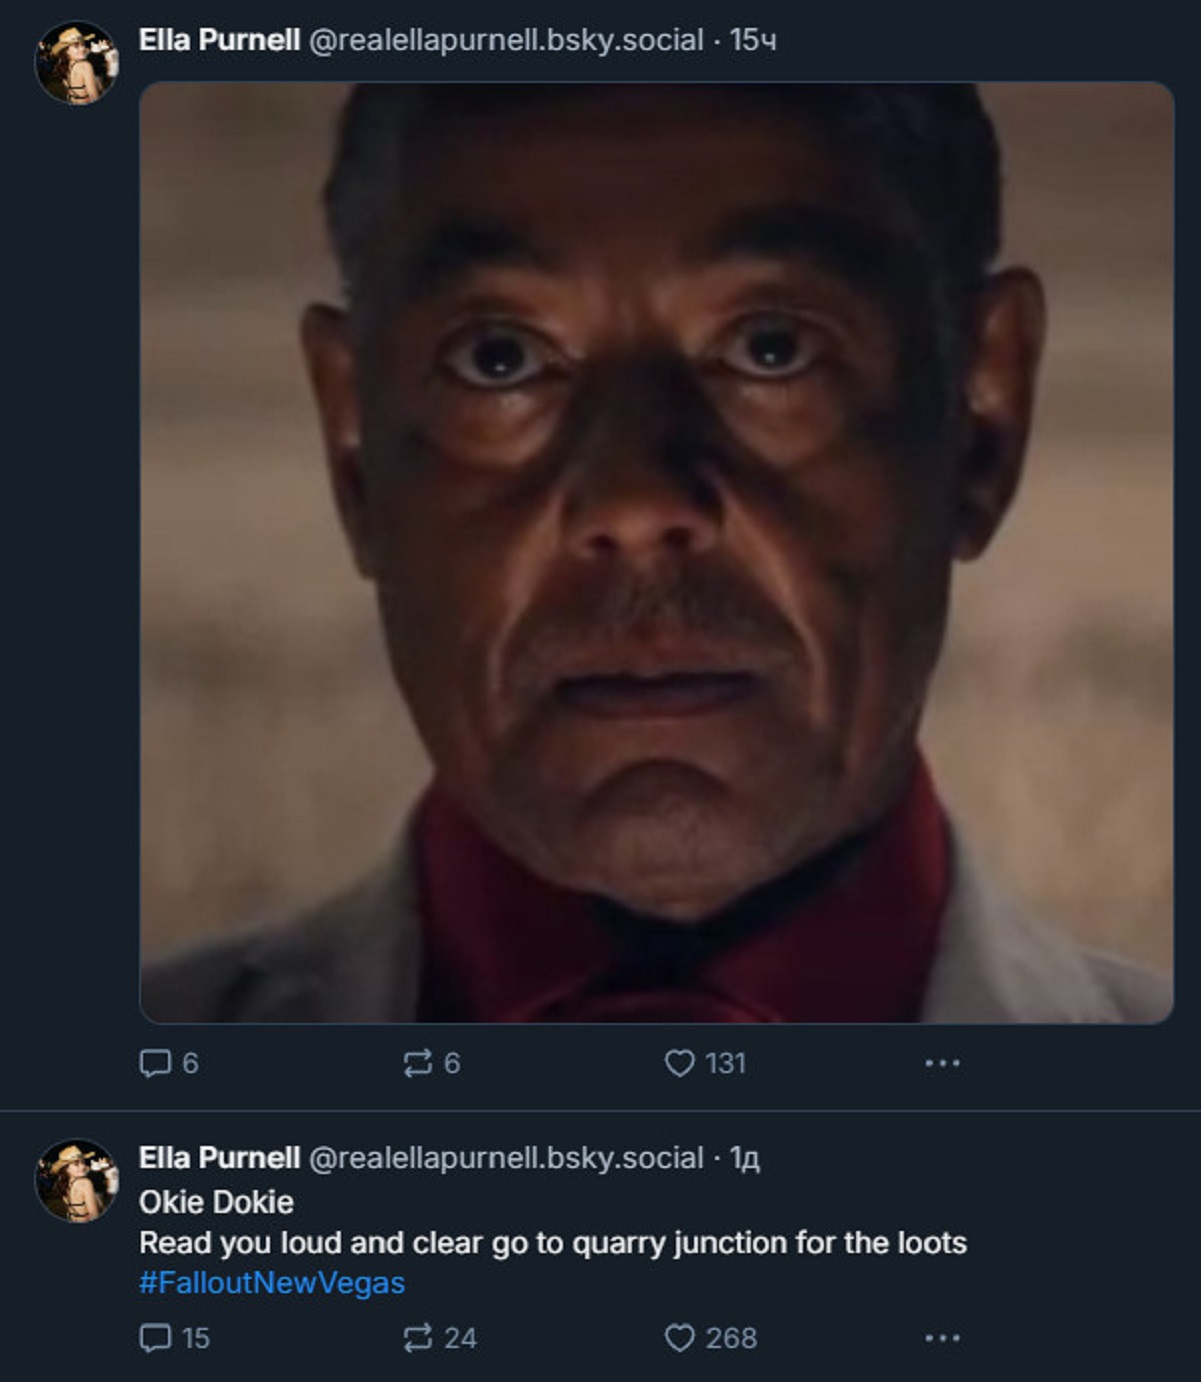Open Ella Purnell's name on top post
This screenshot has width=1201, height=1382.
tap(219, 40)
